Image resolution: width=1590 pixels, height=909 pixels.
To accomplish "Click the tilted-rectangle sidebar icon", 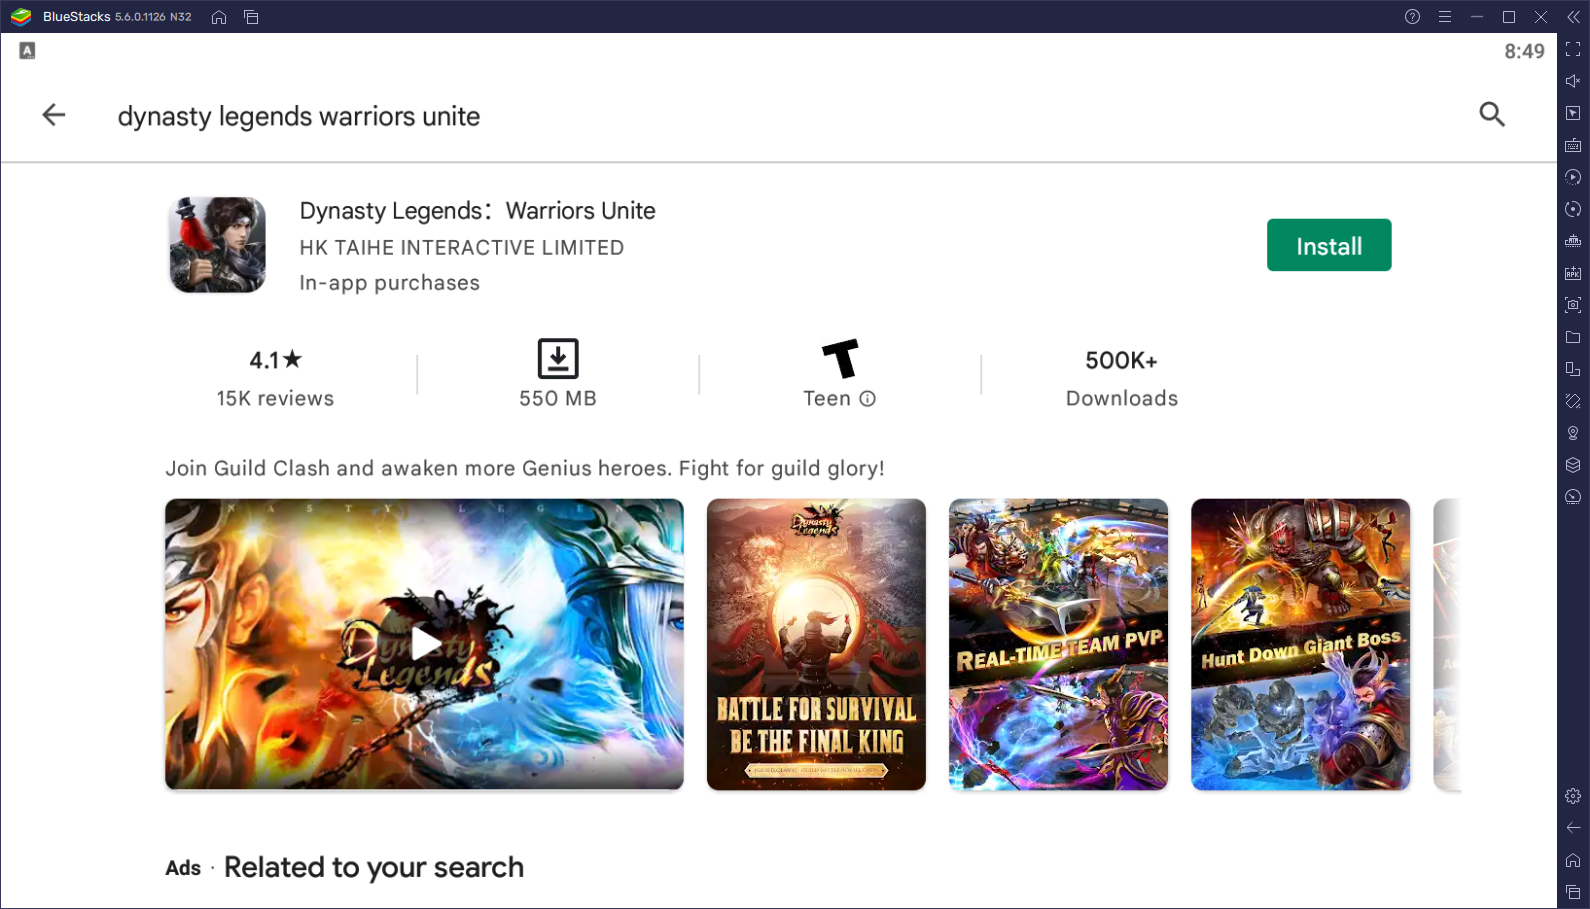I will pyautogui.click(x=1573, y=401).
